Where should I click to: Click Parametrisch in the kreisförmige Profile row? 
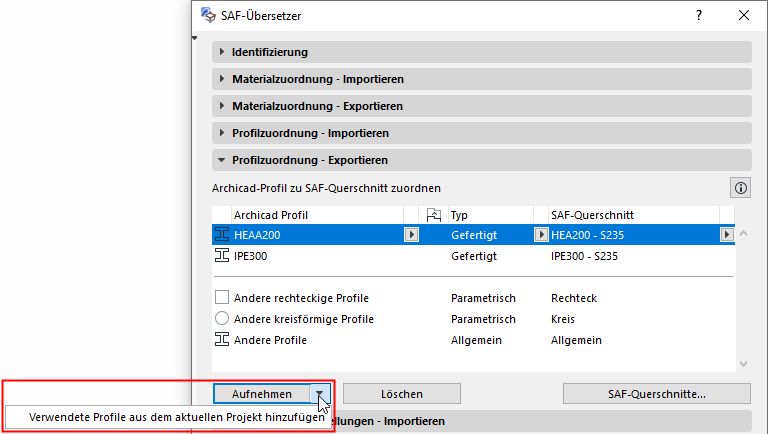click(x=483, y=319)
